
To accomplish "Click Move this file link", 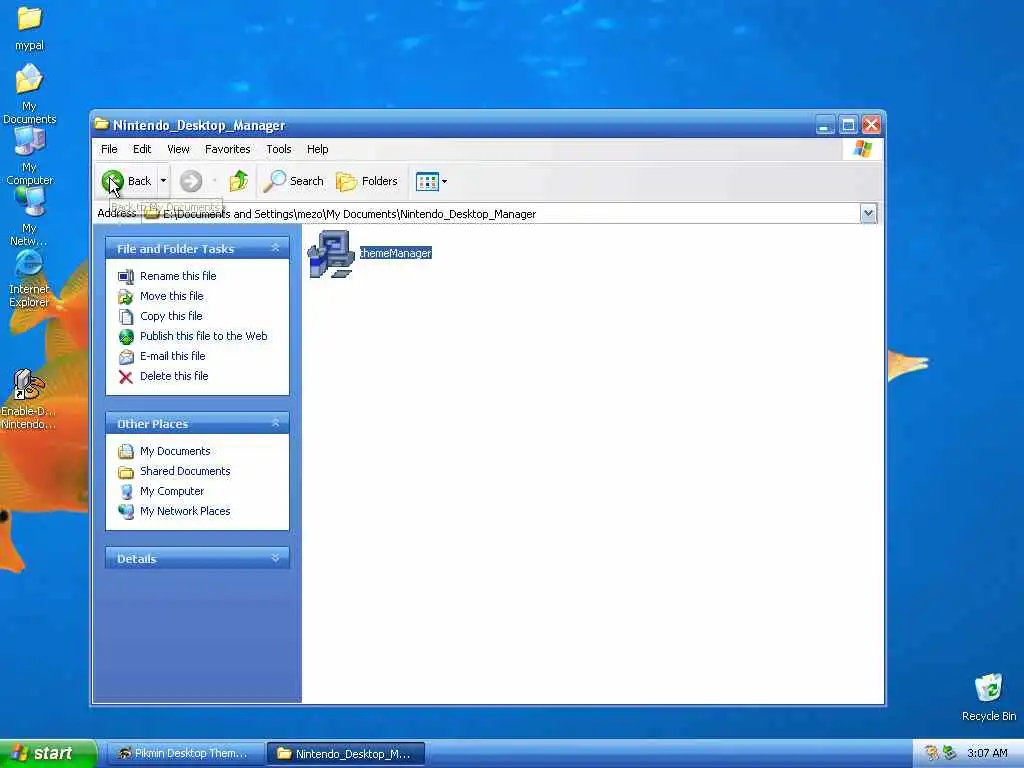I will pyautogui.click(x=172, y=296).
